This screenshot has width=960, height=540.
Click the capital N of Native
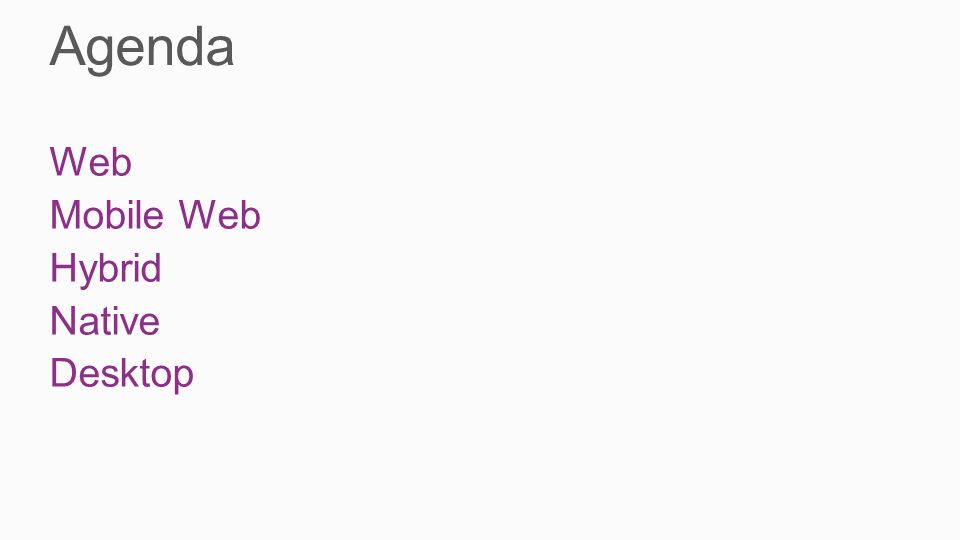[62, 321]
